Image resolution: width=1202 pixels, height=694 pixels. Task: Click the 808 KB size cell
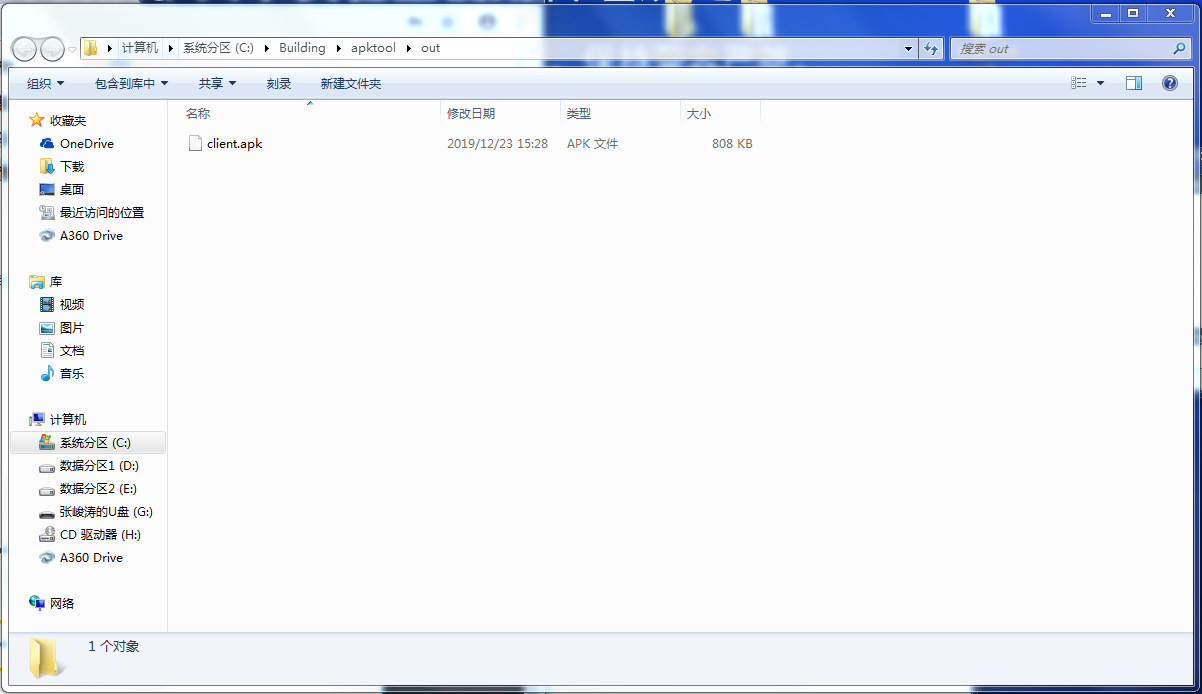[732, 144]
